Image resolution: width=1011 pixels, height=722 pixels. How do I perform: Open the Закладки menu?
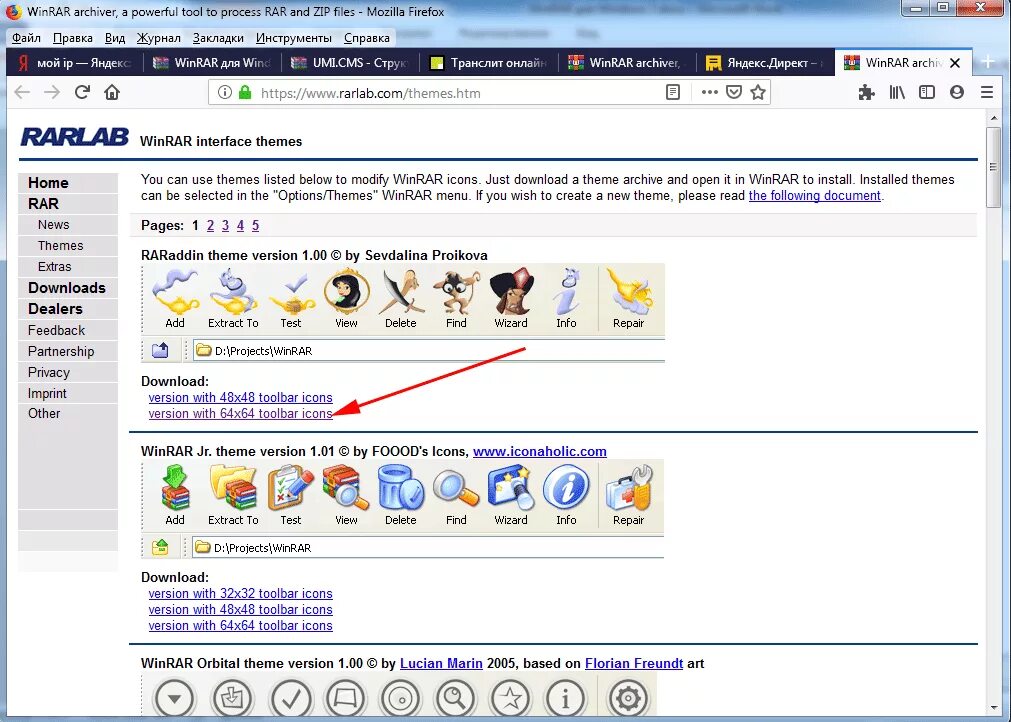218,37
